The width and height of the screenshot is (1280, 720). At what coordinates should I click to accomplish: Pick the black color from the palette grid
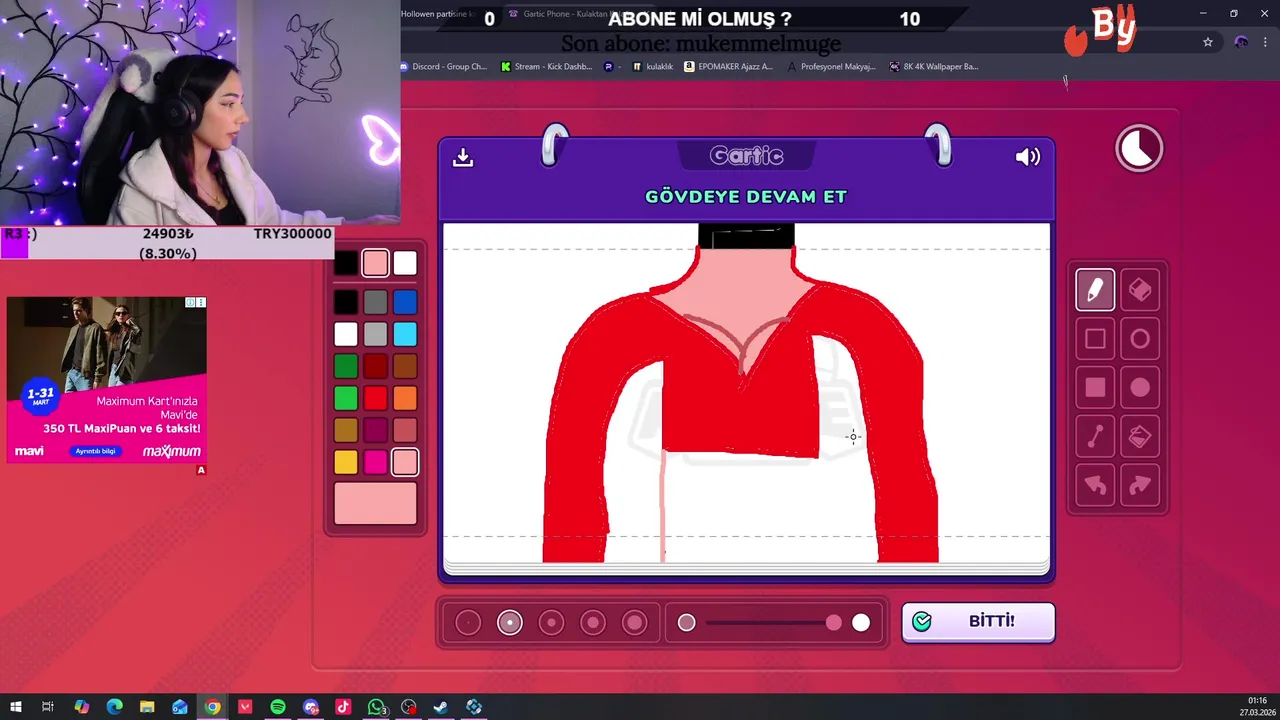coord(345,302)
